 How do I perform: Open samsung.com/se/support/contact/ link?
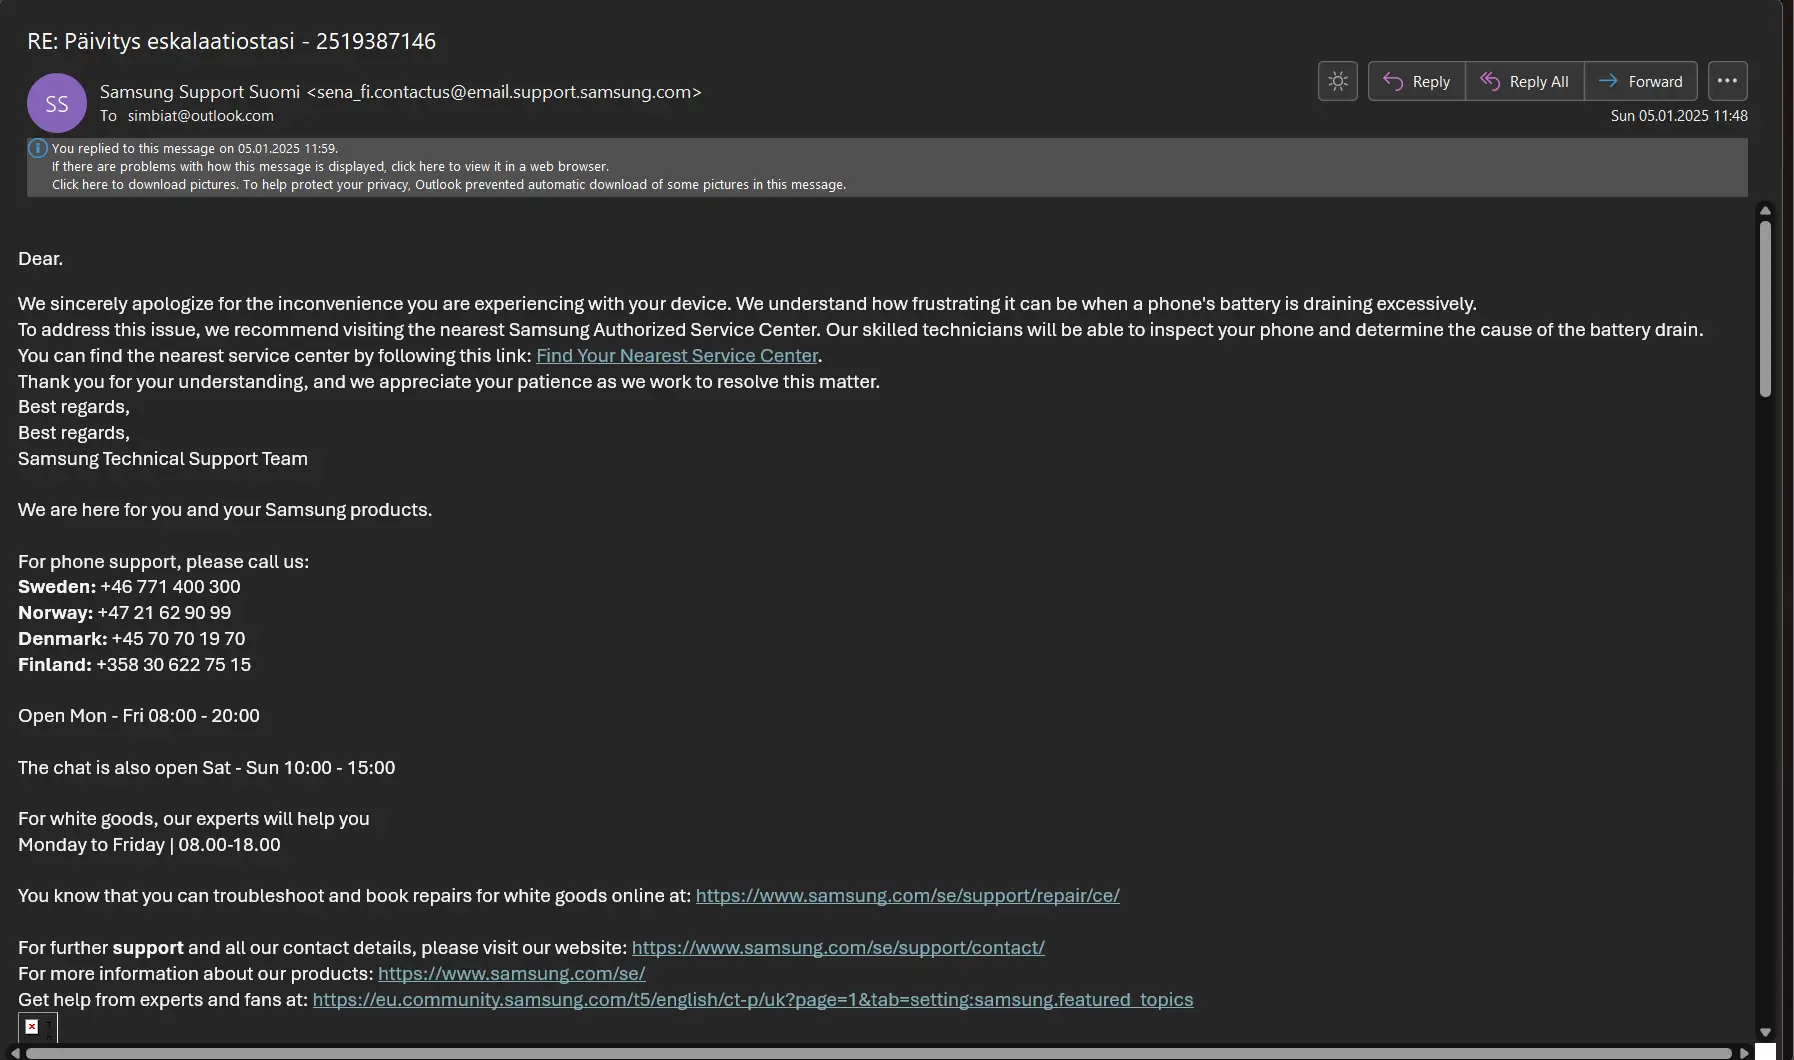838,947
